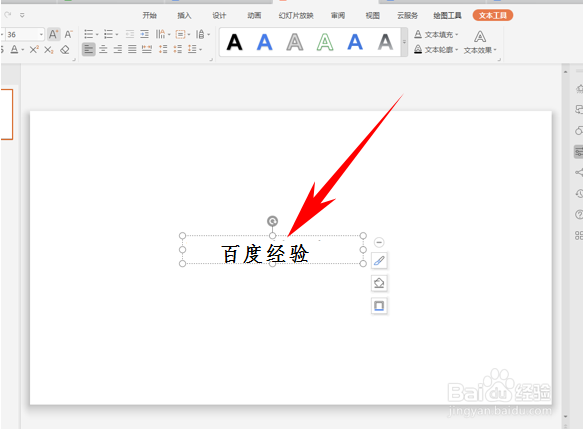
Task: Open quick access toolbar customize dropdown
Action: tap(22, 15)
